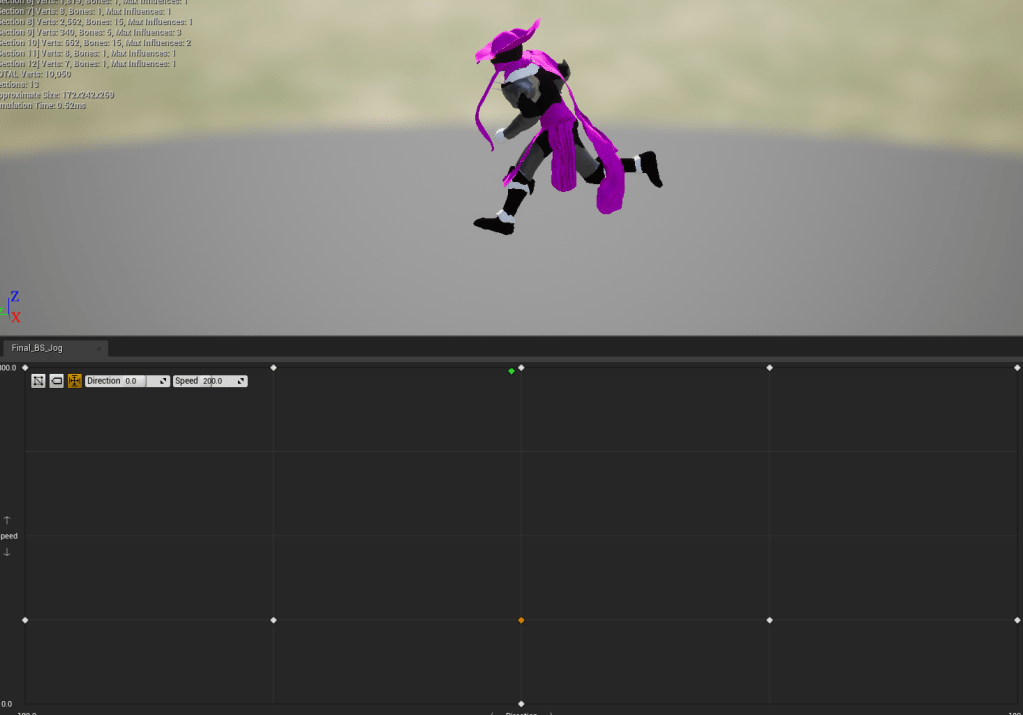Select the green preview point marker
1023x715 pixels.
(x=511, y=371)
